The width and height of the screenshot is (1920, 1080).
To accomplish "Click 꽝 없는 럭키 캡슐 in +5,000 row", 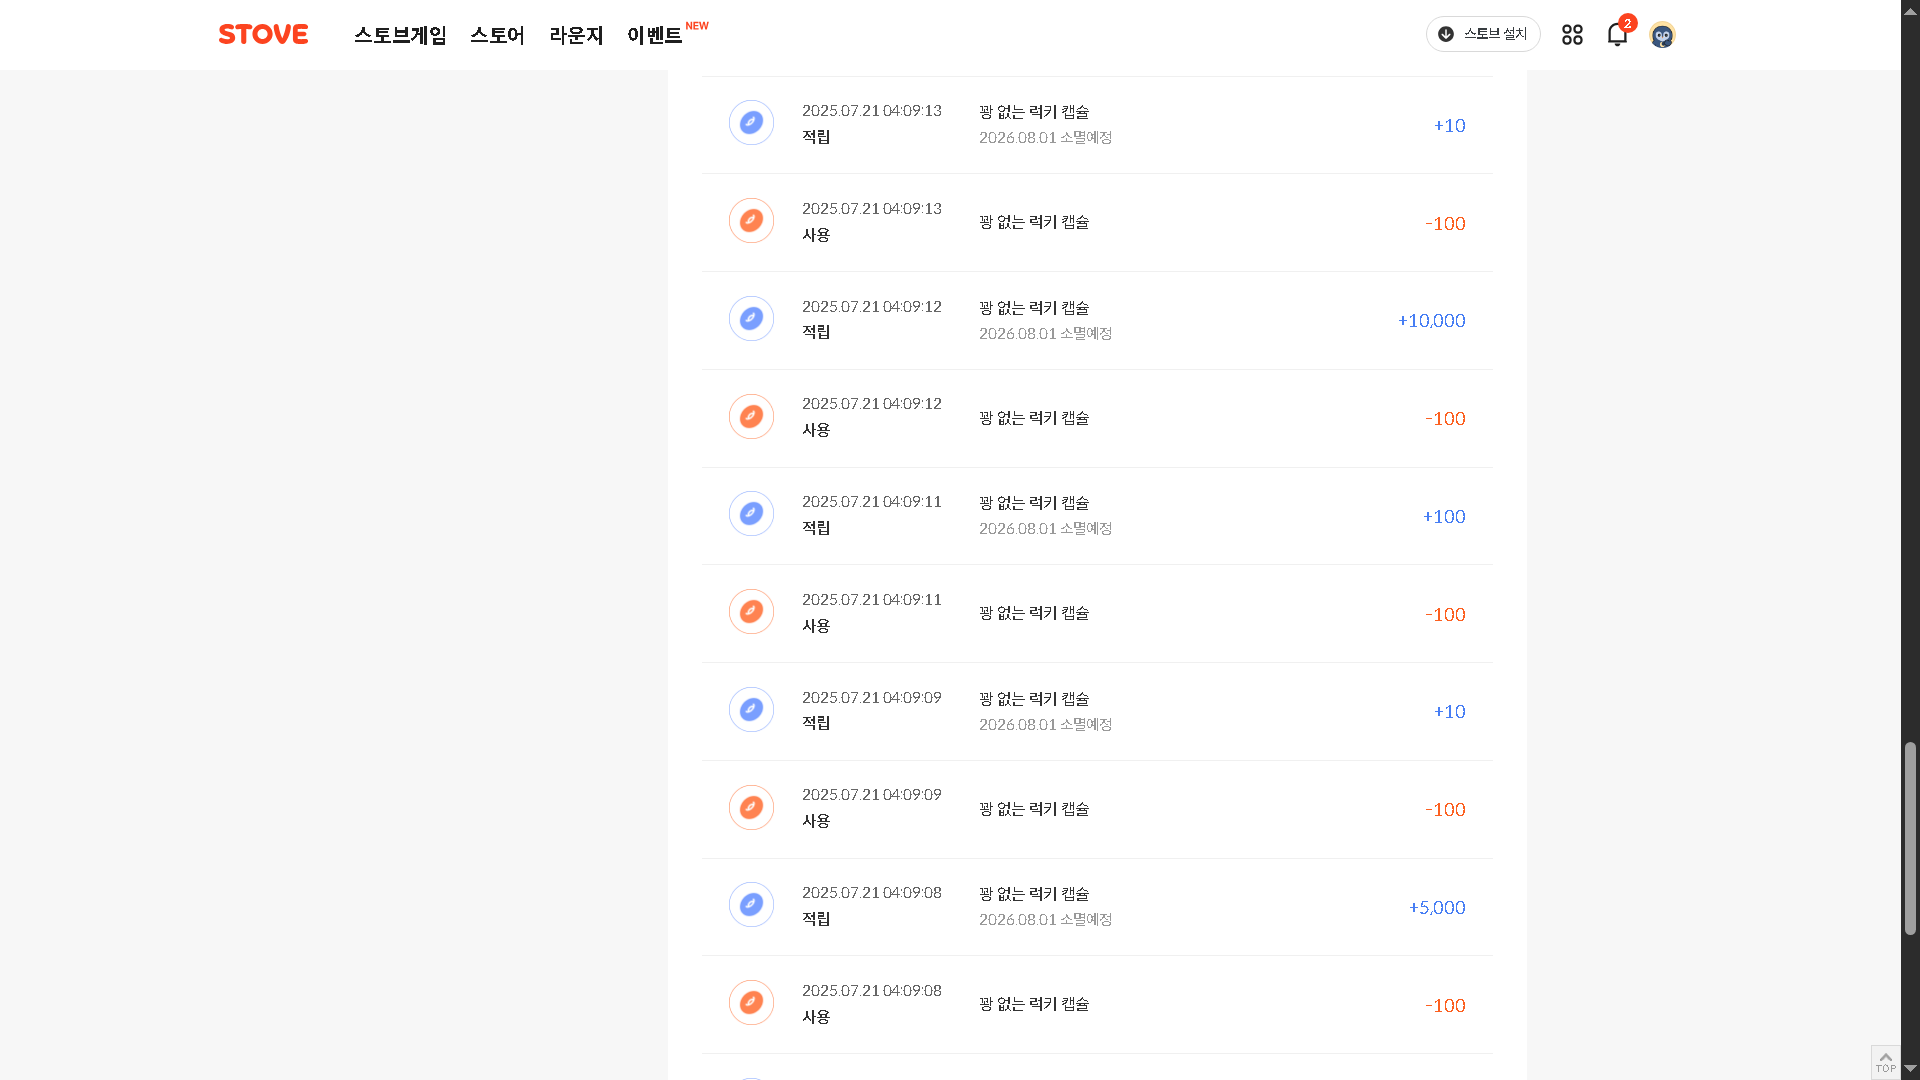I will (1034, 894).
